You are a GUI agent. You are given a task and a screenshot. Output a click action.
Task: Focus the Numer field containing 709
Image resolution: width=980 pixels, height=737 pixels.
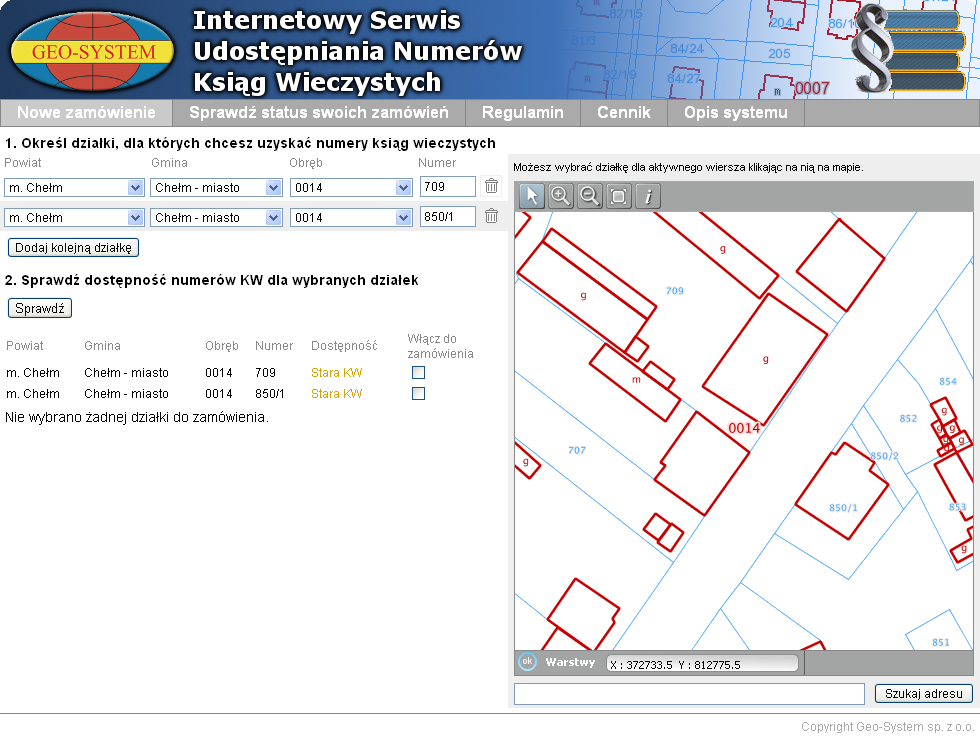tap(448, 186)
